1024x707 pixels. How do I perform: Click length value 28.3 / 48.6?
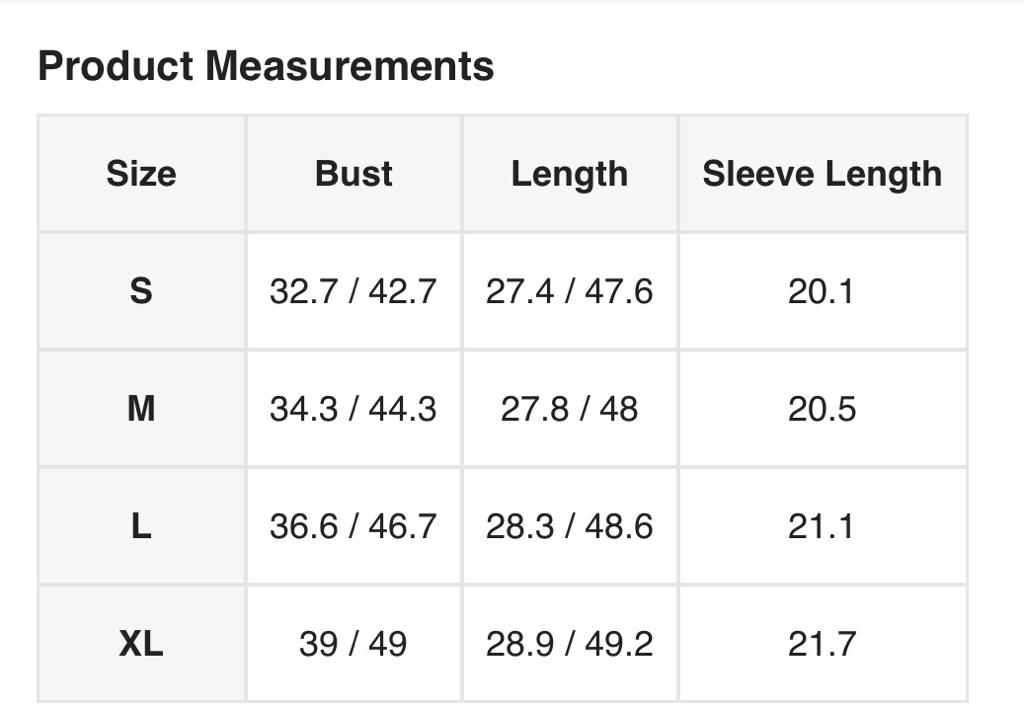click(x=569, y=526)
